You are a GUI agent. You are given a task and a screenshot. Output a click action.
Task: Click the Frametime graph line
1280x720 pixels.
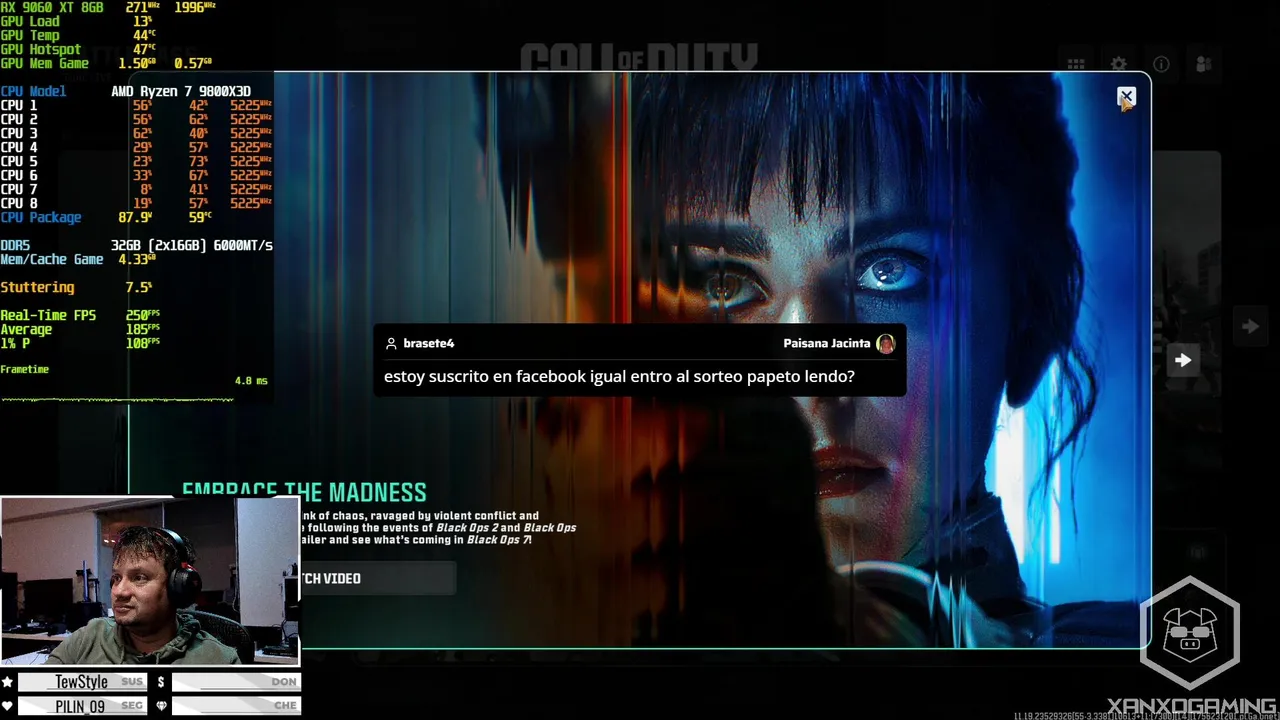point(117,399)
